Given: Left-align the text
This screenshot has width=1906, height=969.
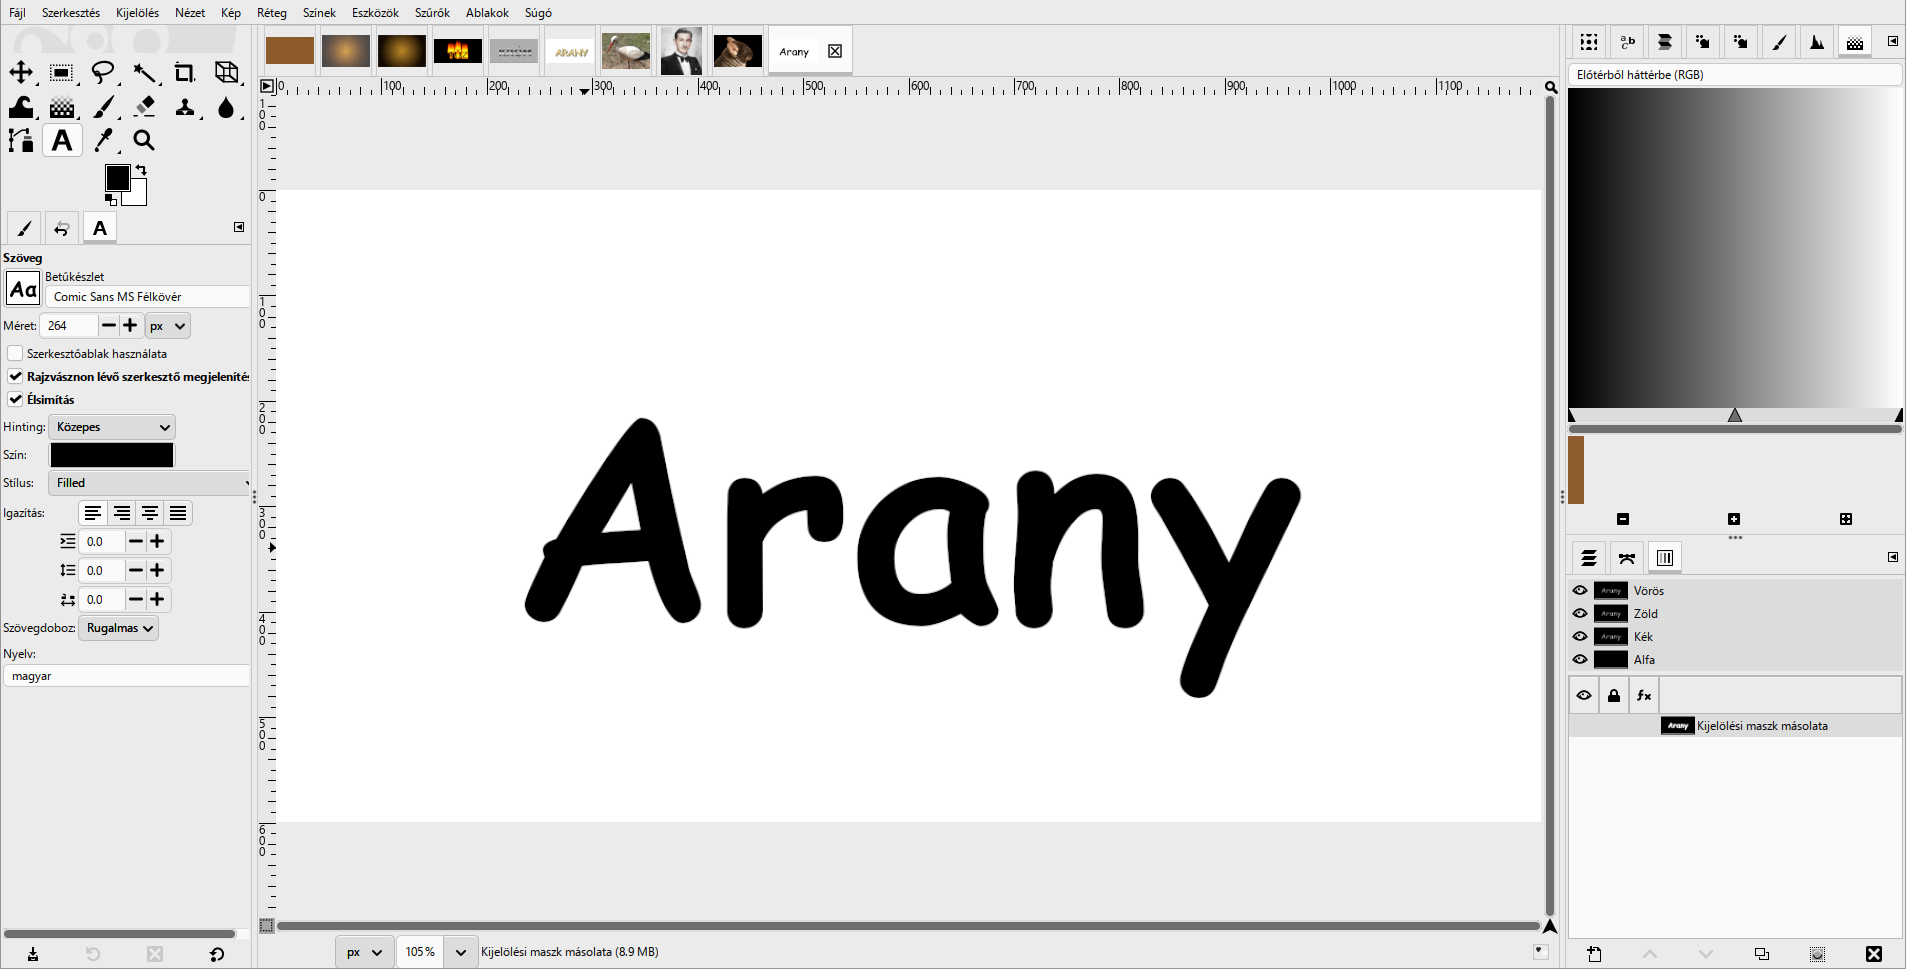Looking at the screenshot, I should coord(93,513).
